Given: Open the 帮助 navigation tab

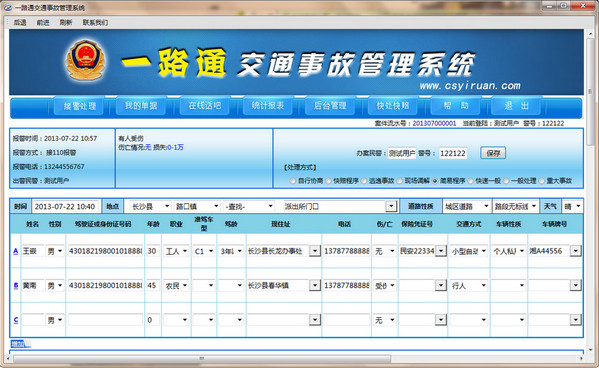Looking at the screenshot, I should (x=456, y=106).
